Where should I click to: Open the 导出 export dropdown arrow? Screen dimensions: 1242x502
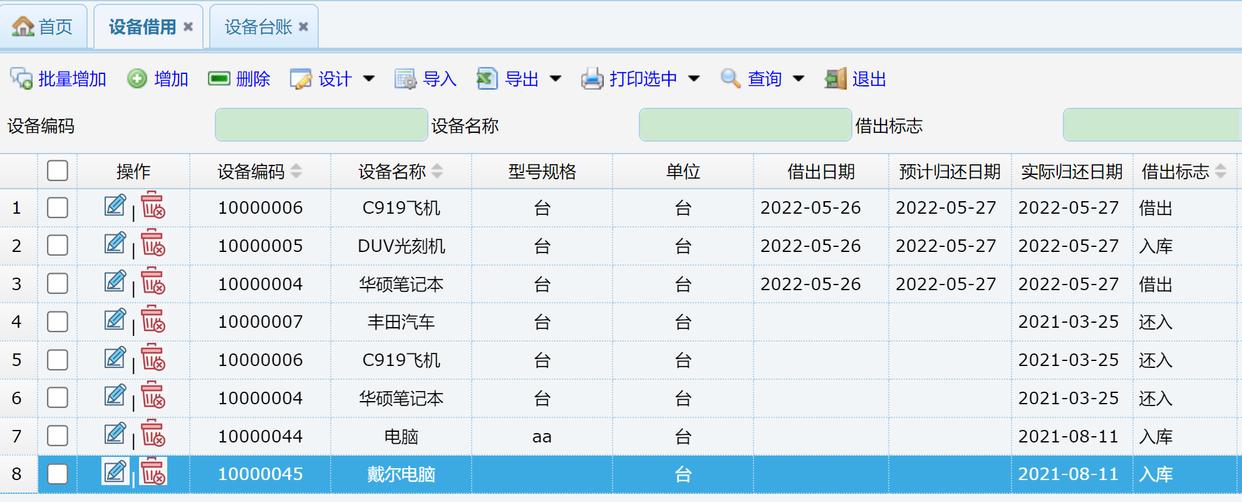(x=555, y=79)
